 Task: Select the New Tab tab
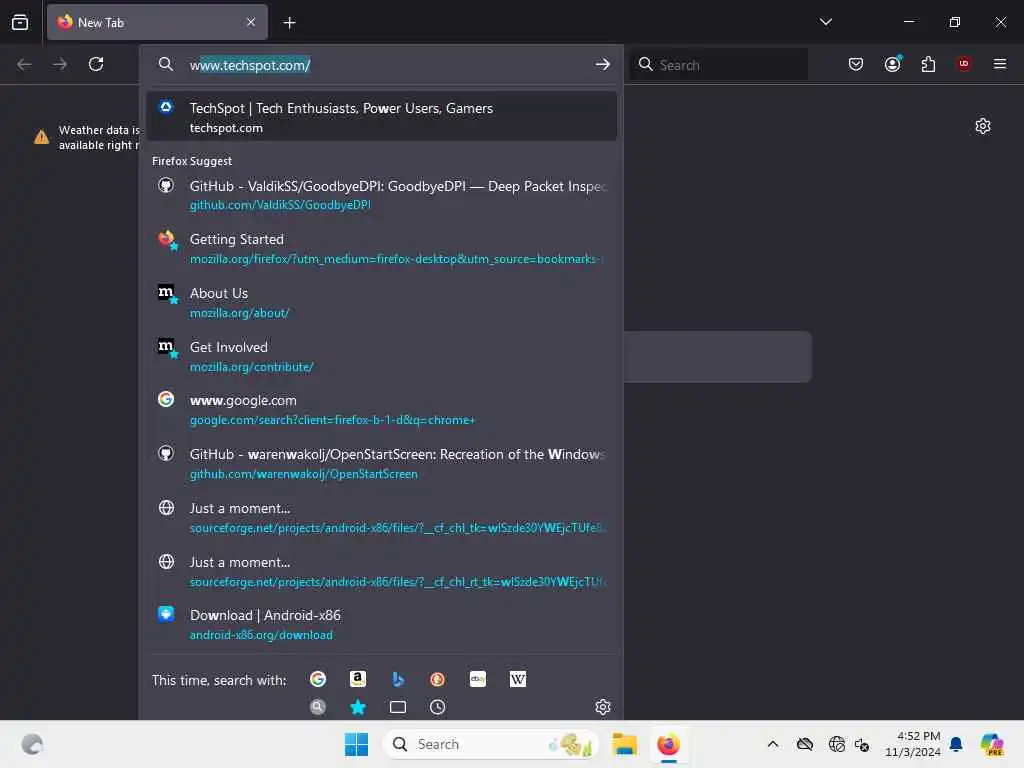tap(157, 22)
